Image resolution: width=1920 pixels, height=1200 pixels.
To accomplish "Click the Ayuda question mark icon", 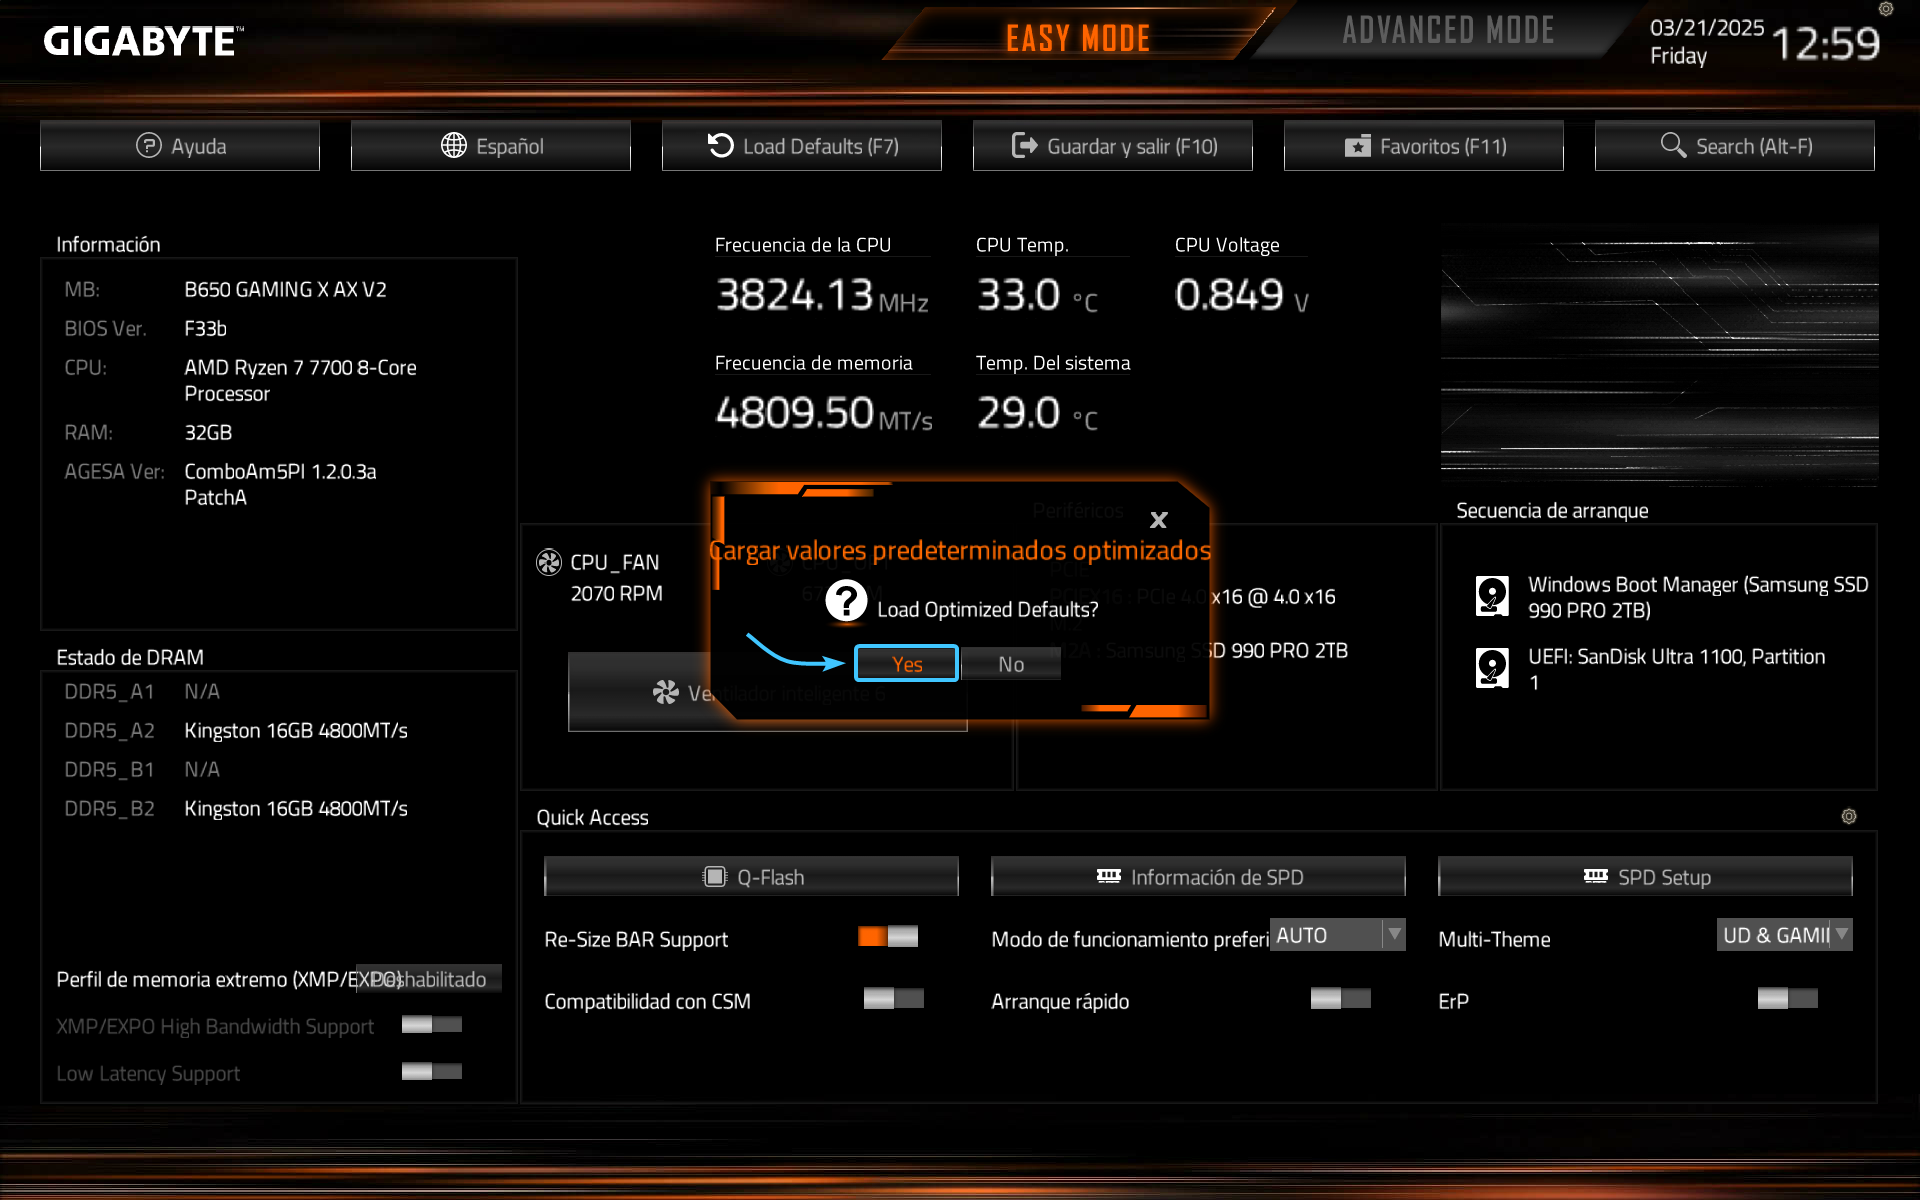I will 148,146.
